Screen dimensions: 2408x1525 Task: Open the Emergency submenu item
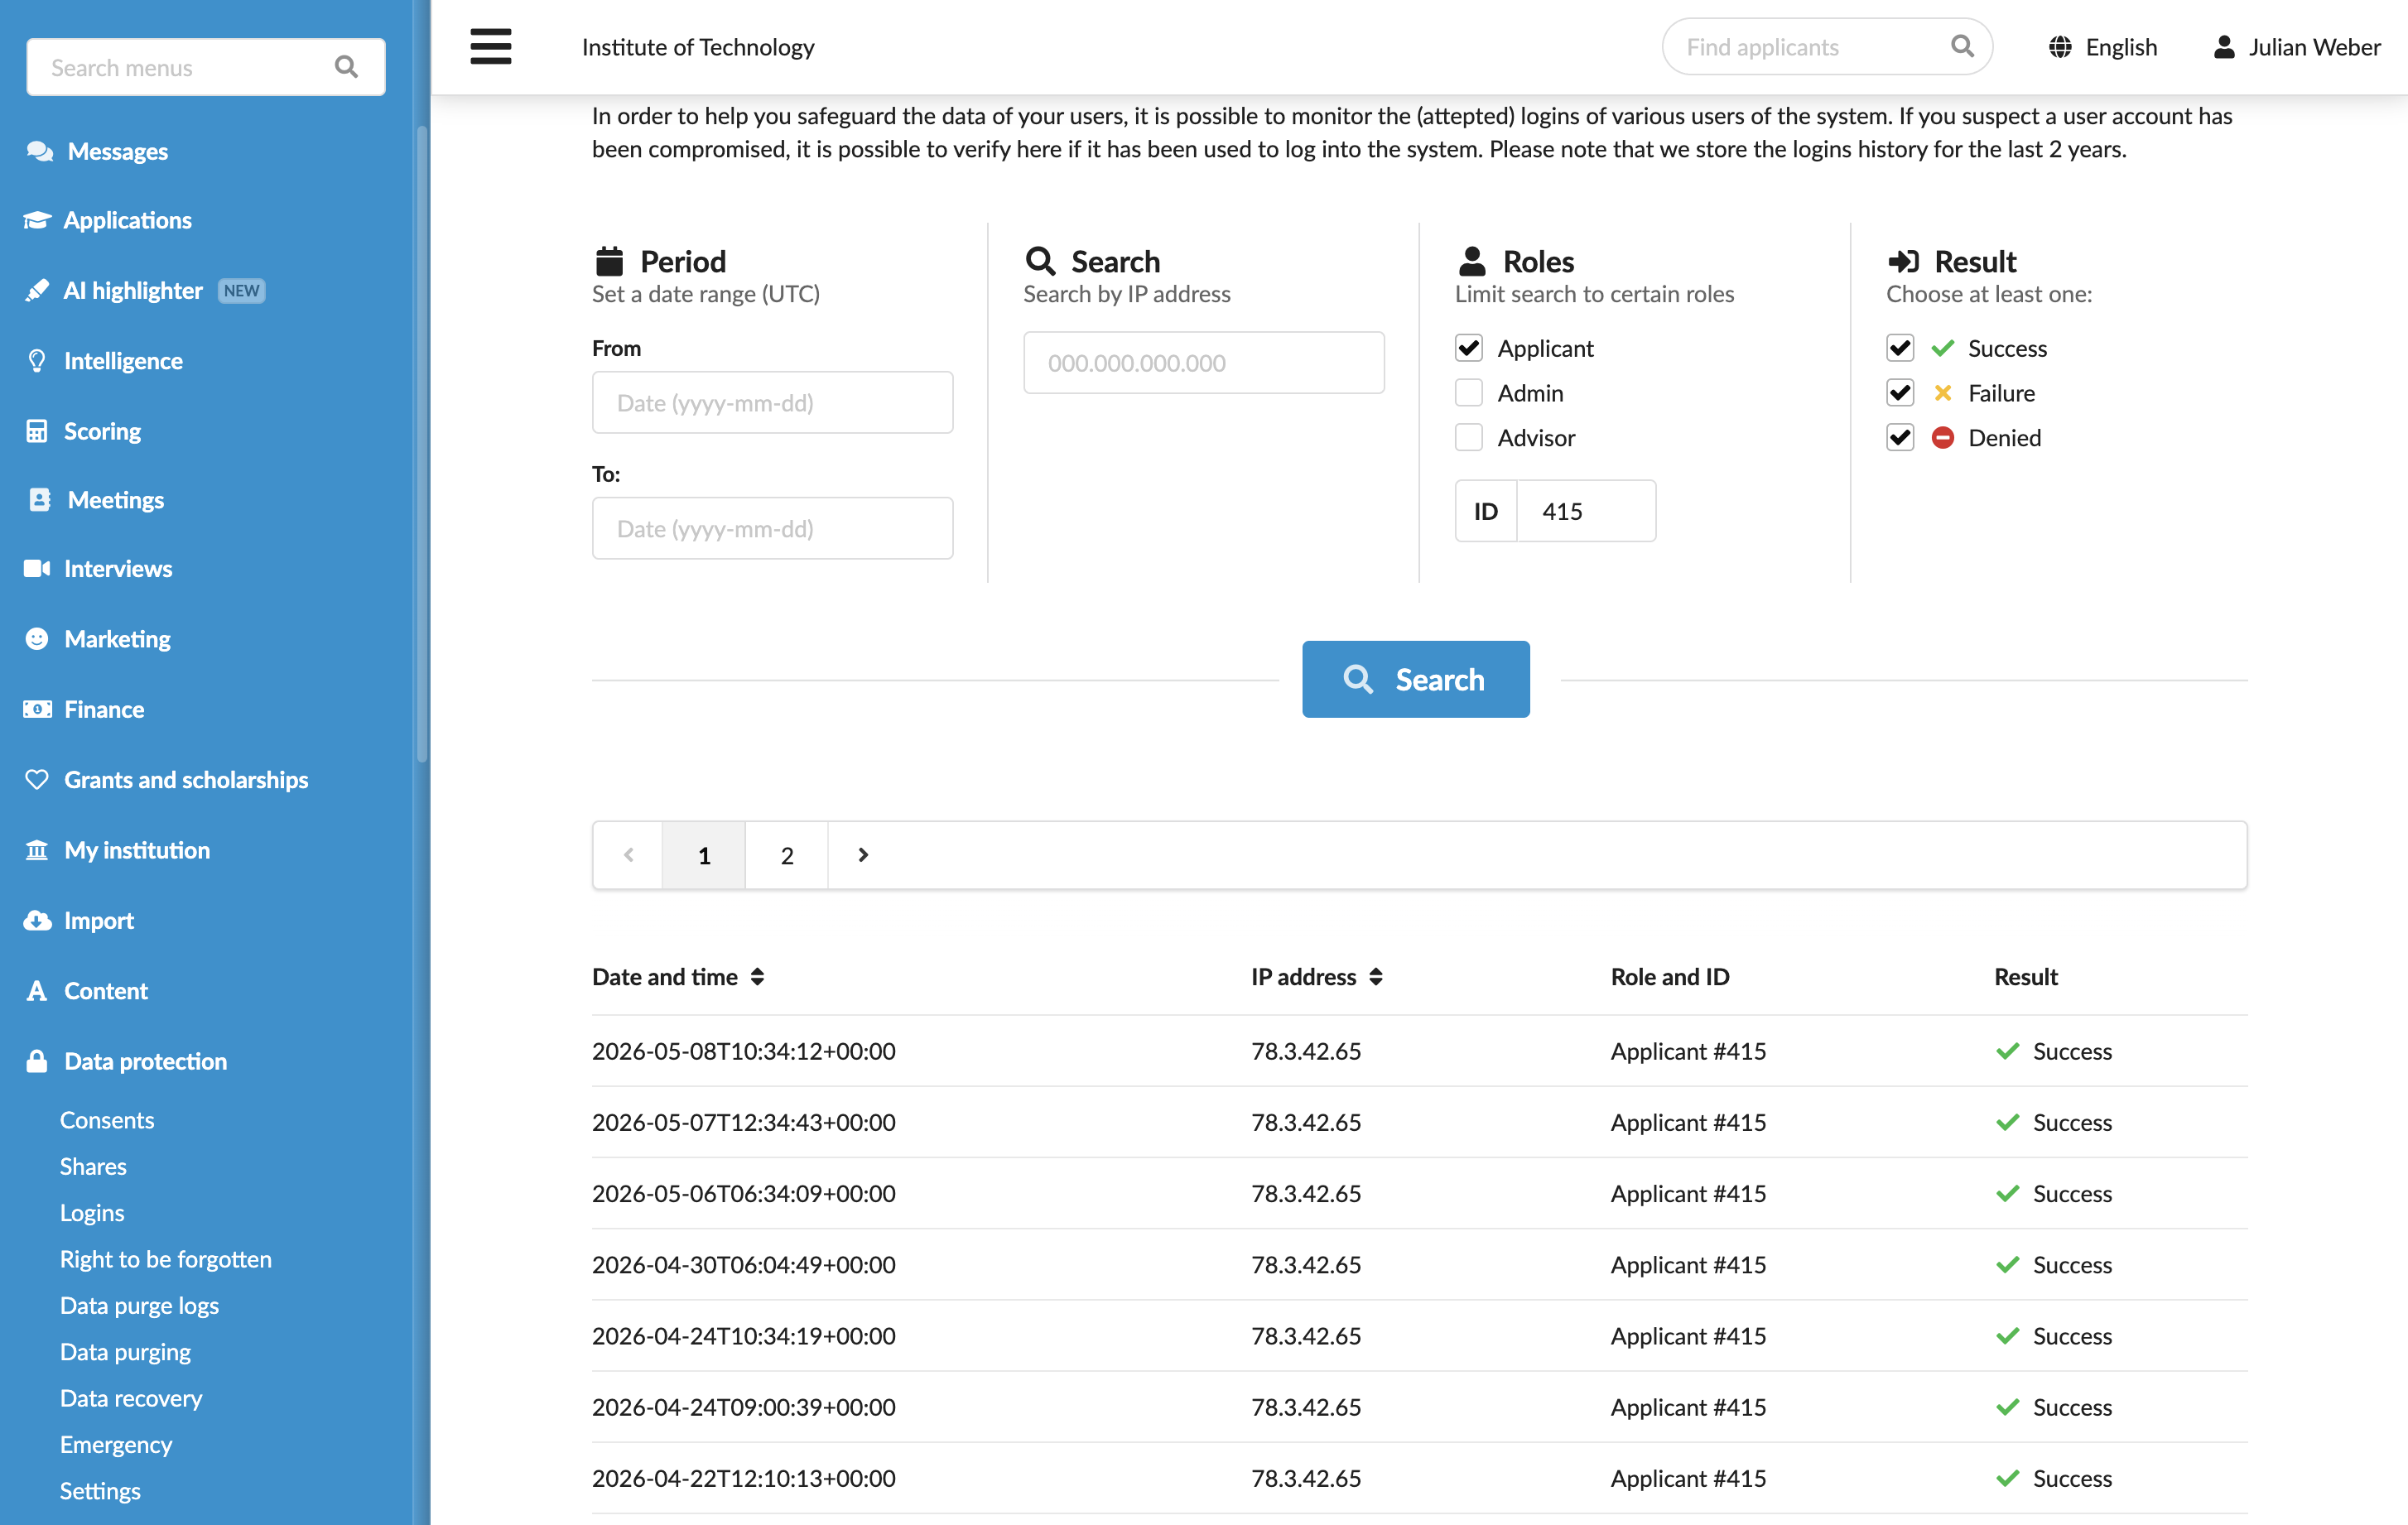point(116,1444)
